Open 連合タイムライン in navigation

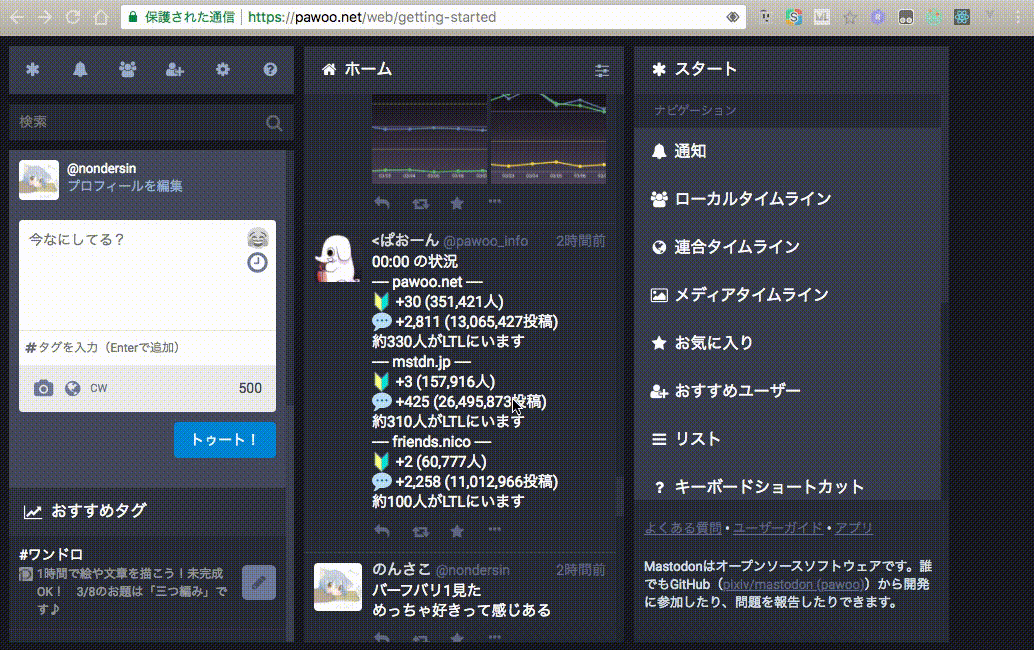787,247
